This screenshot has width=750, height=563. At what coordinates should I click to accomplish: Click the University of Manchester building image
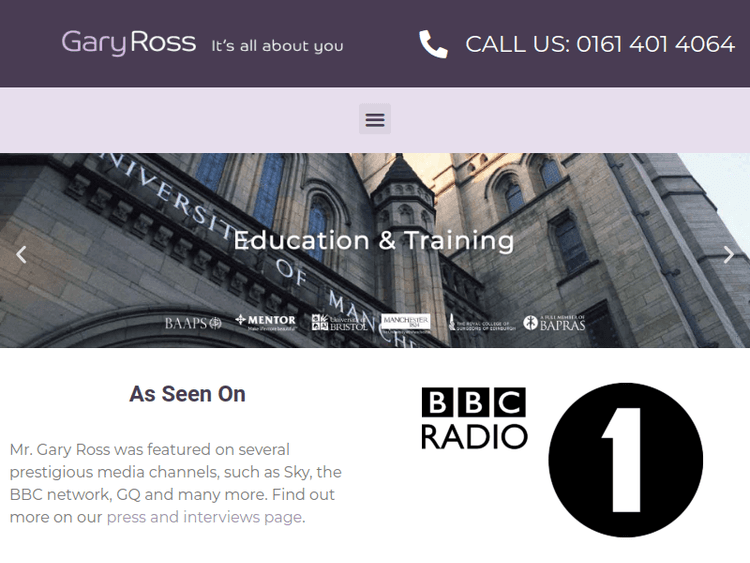click(x=600, y=200)
